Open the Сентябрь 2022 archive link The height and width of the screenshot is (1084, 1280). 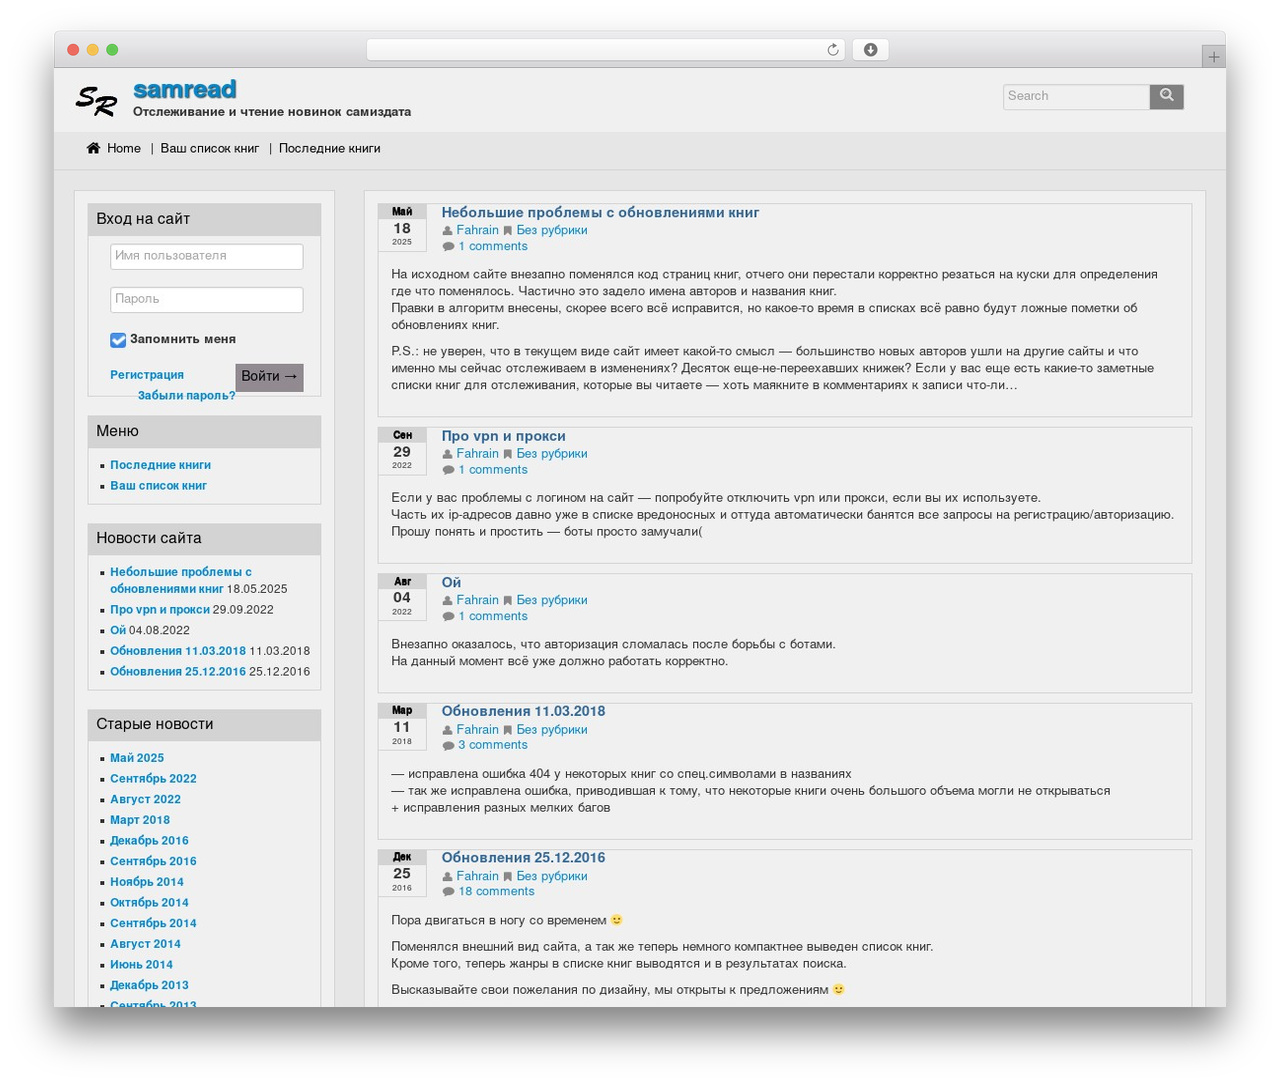(153, 779)
